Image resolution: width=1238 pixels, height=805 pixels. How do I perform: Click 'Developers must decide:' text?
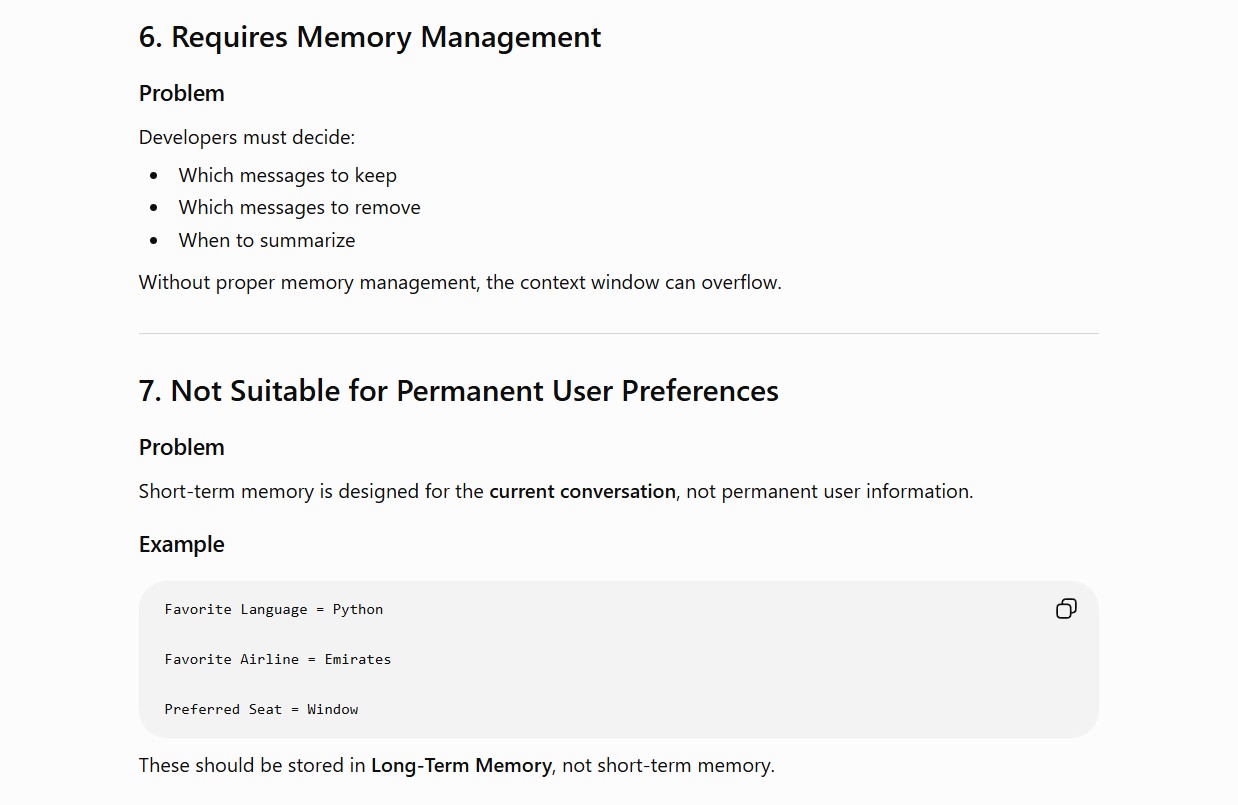click(247, 137)
